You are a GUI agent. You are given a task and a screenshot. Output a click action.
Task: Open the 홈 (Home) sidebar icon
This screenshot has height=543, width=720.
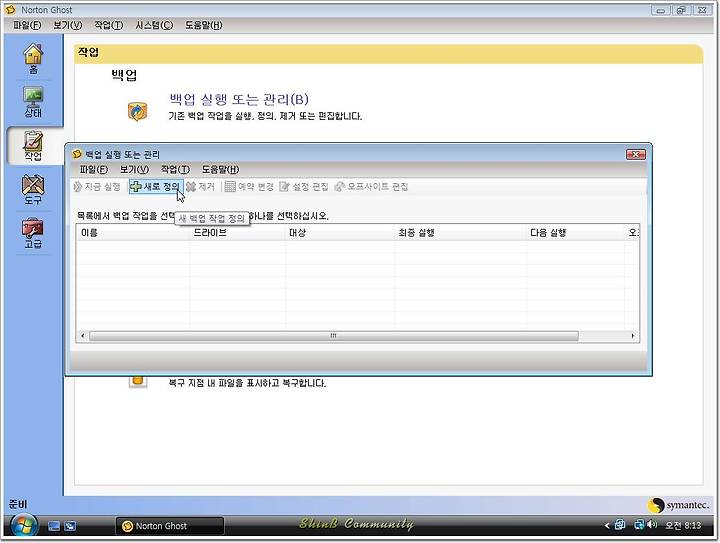[x=33, y=58]
